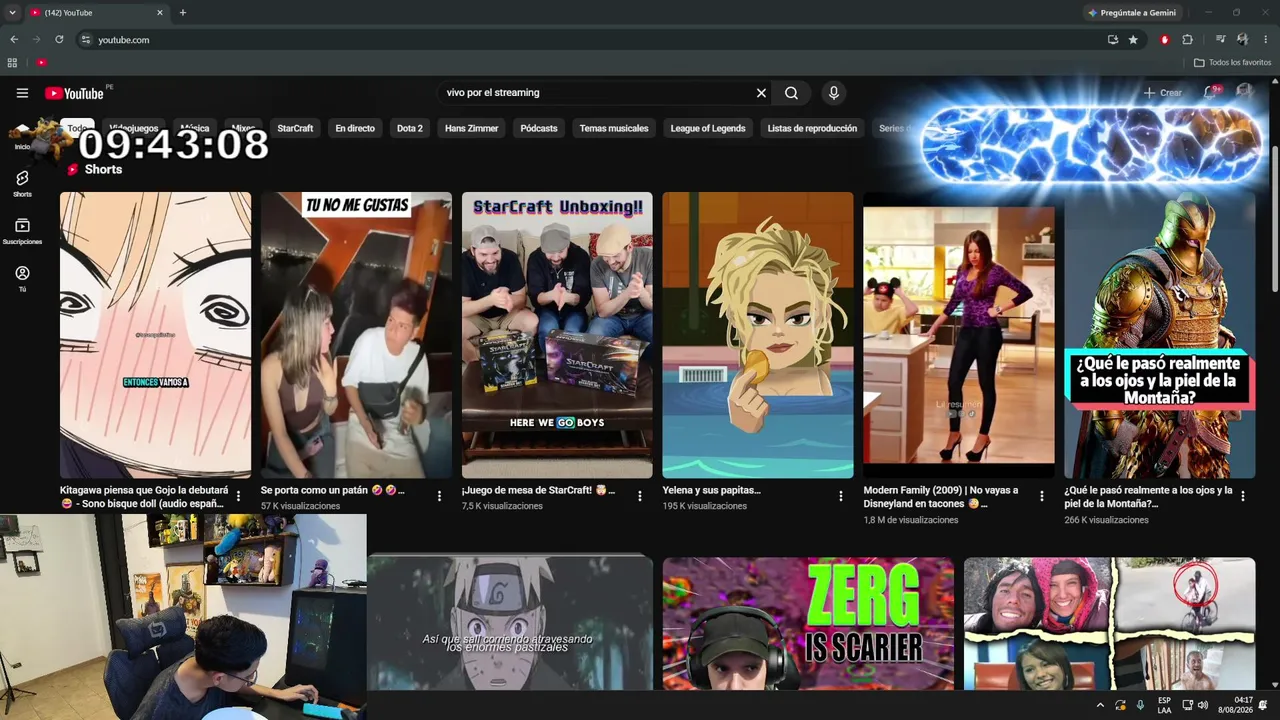Screen dimensions: 1280x720
Task: Clear the search box text
Action: click(x=761, y=93)
